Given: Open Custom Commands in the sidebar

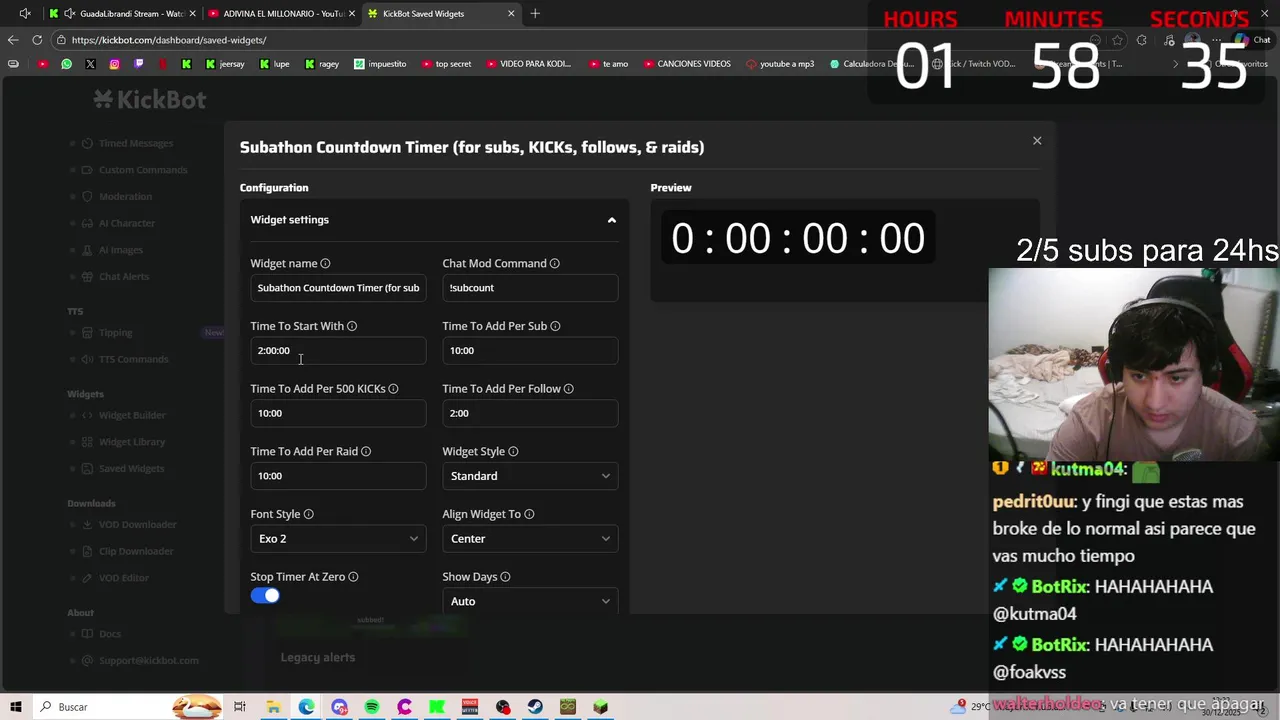Looking at the screenshot, I should [142, 170].
